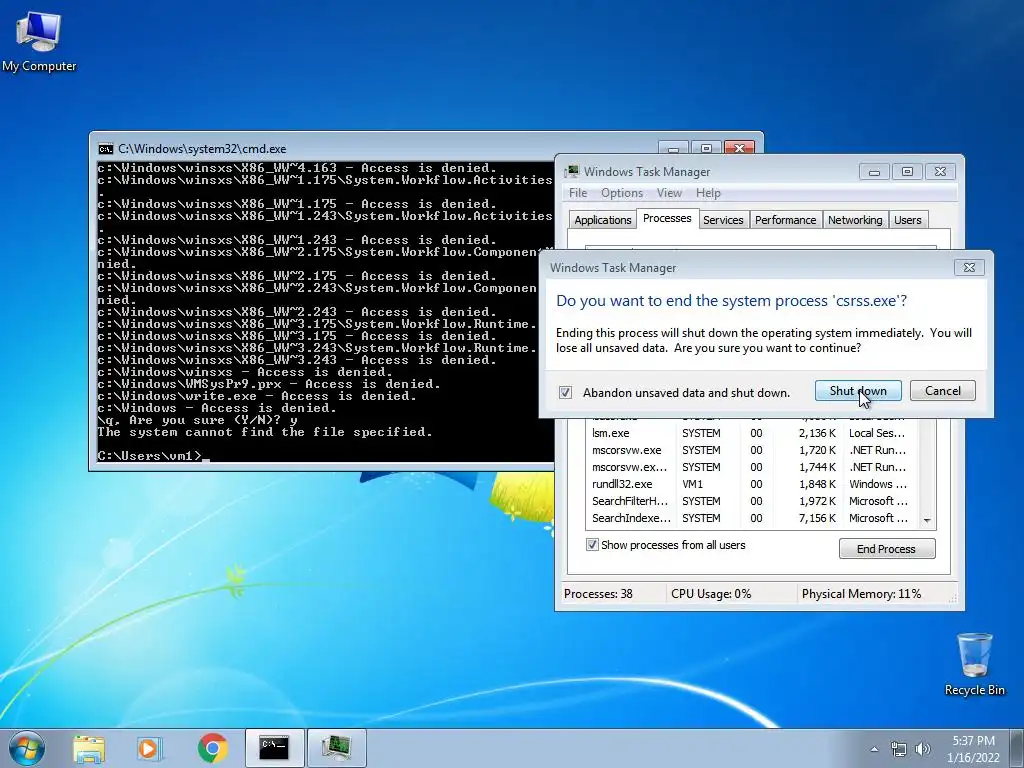Switch to the Users tab
This screenshot has height=768, width=1024.
pos(908,220)
